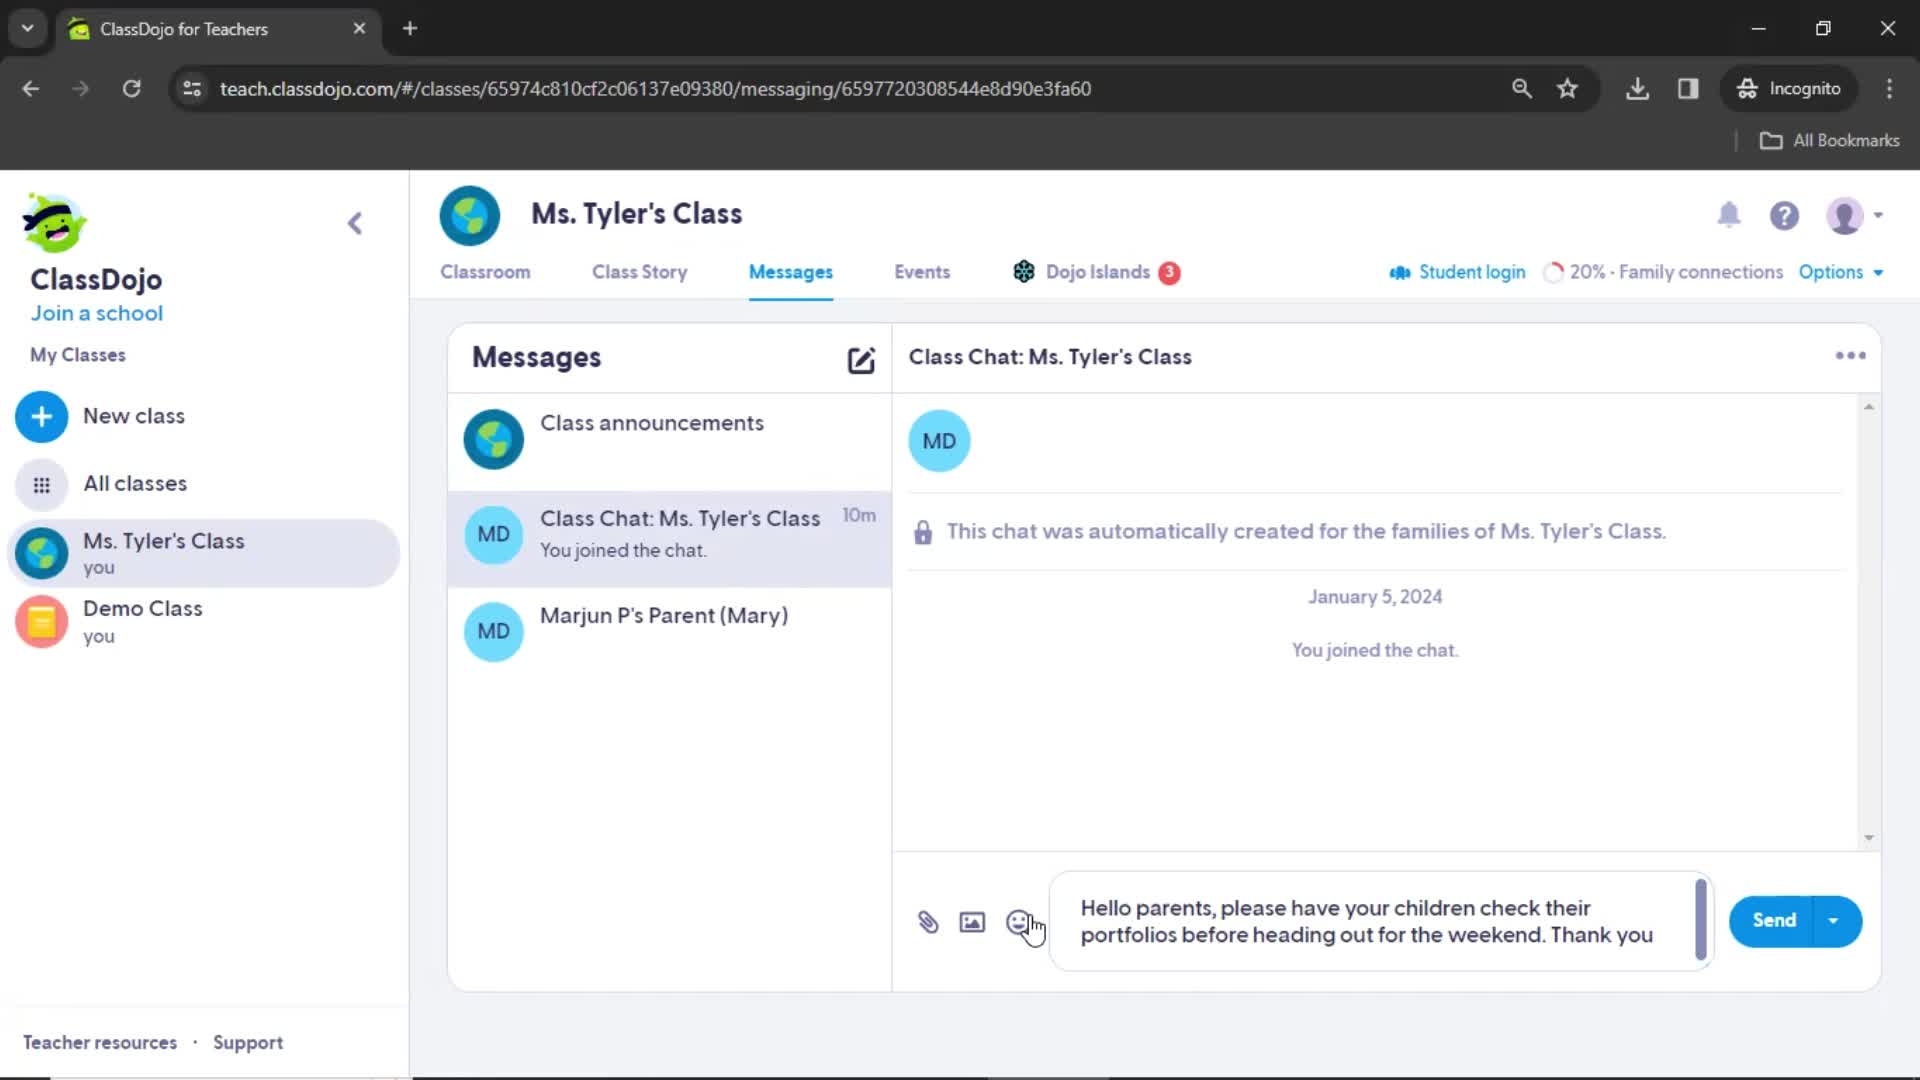The image size is (1920, 1080).
Task: Click the Demo Class icon in sidebar
Action: (x=41, y=622)
